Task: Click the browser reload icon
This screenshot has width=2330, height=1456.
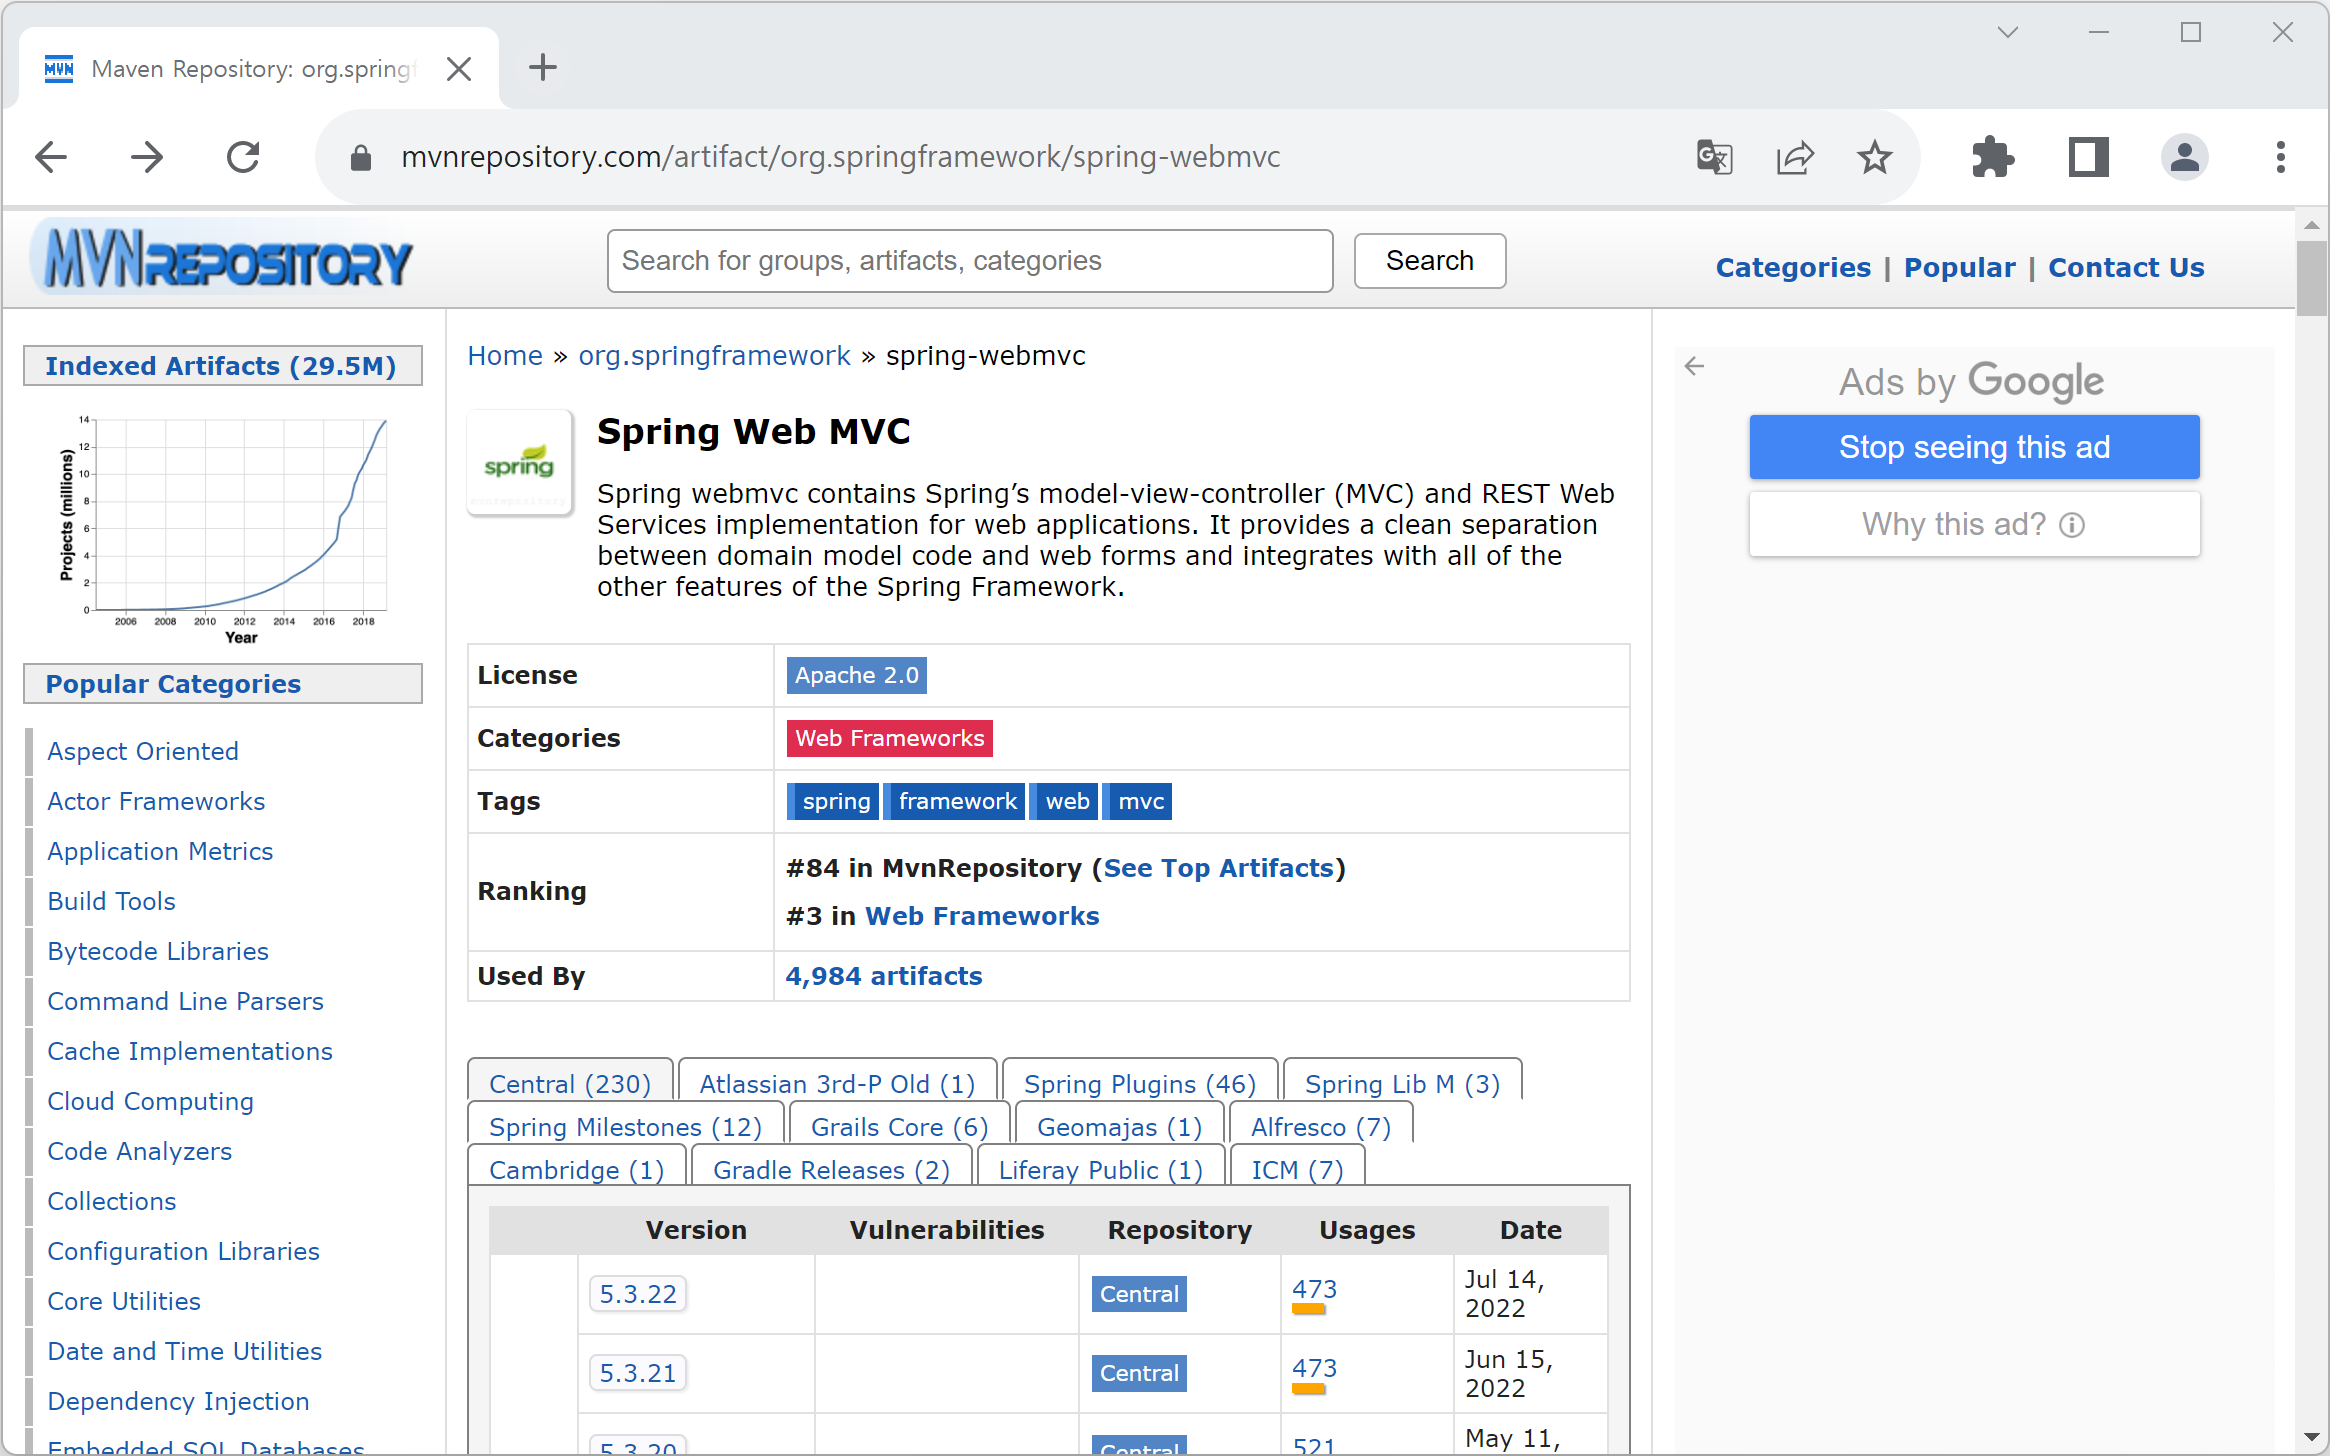Action: [243, 157]
